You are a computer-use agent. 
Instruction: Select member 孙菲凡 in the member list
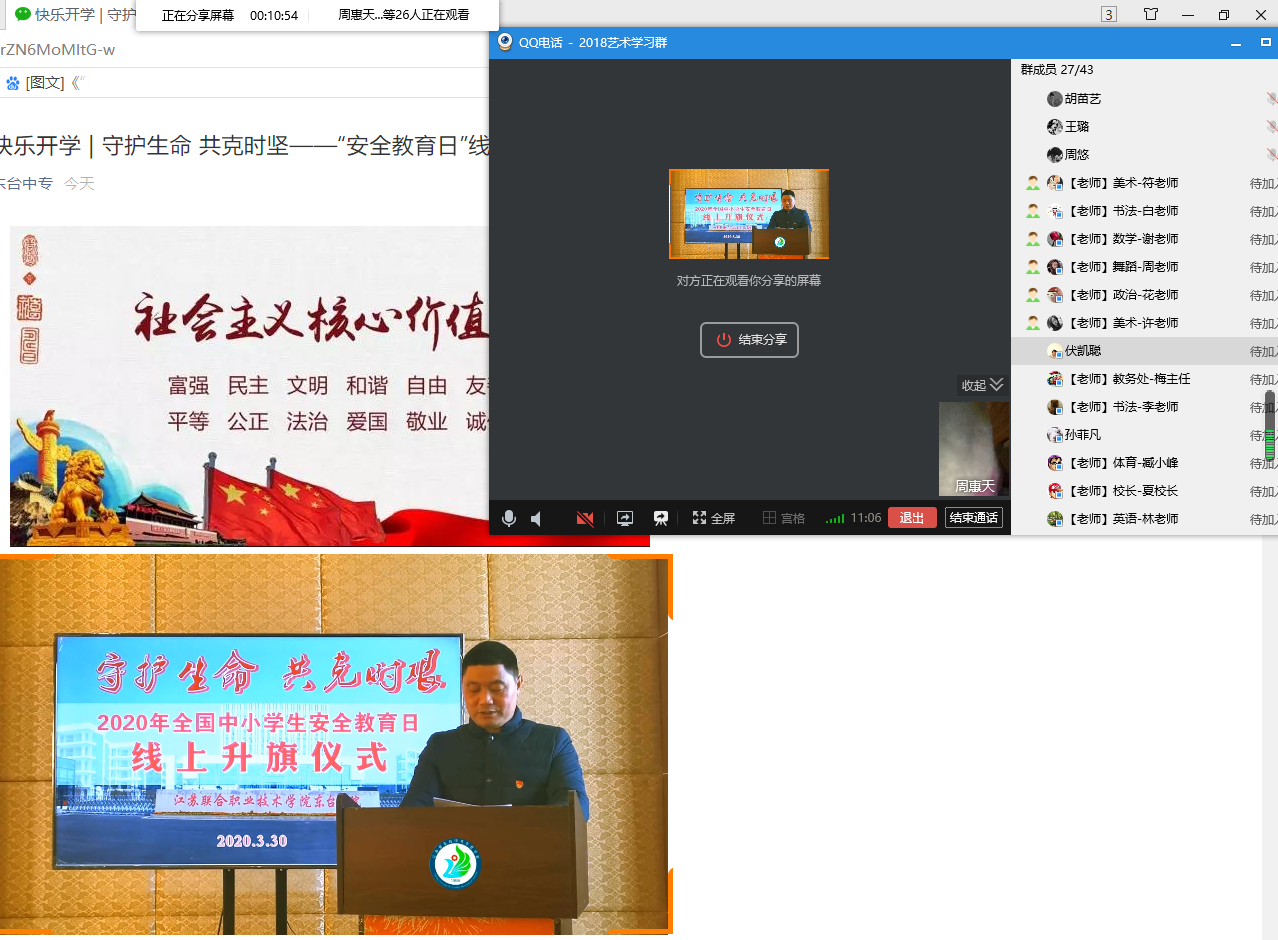[1144, 435]
